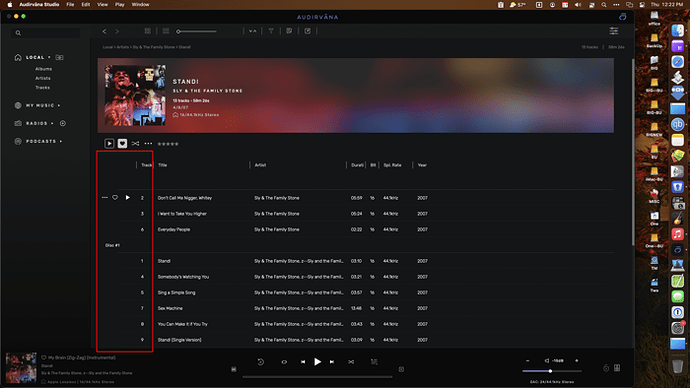The width and height of the screenshot is (690, 388).
Task: Open the sort order control in the toolbar
Action: pyautogui.click(x=253, y=31)
